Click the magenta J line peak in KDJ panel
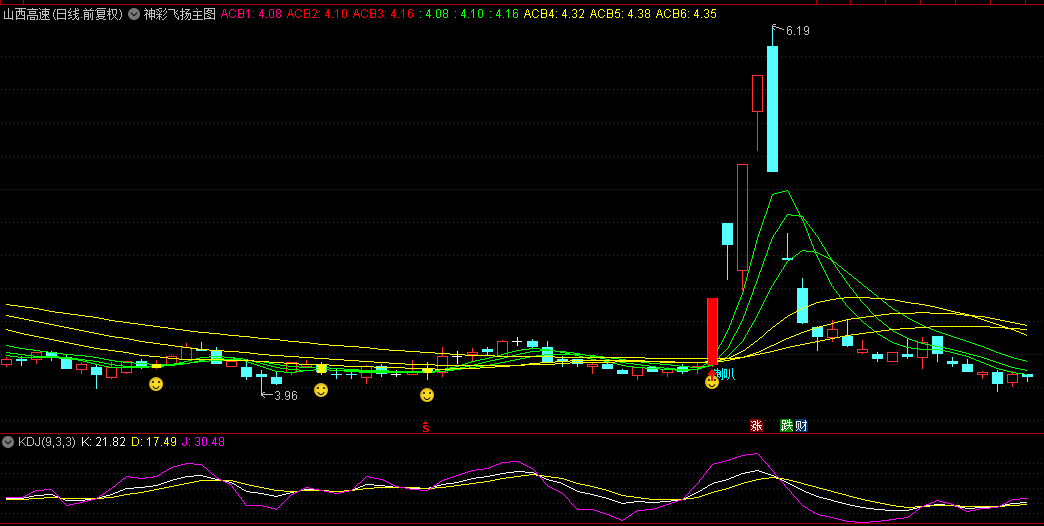This screenshot has width=1044, height=526. 756,454
